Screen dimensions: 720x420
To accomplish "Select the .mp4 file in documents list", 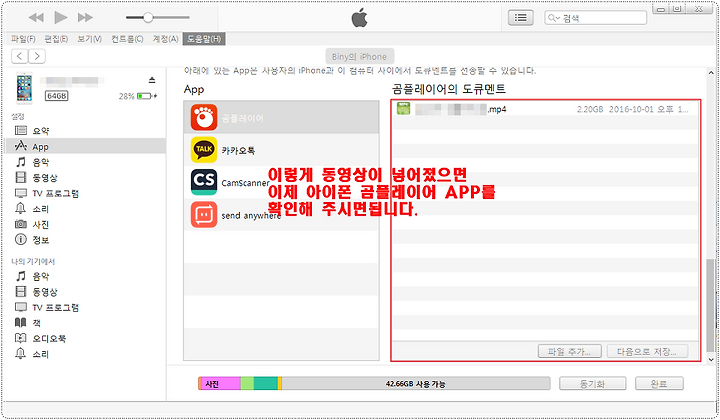I will coord(545,109).
